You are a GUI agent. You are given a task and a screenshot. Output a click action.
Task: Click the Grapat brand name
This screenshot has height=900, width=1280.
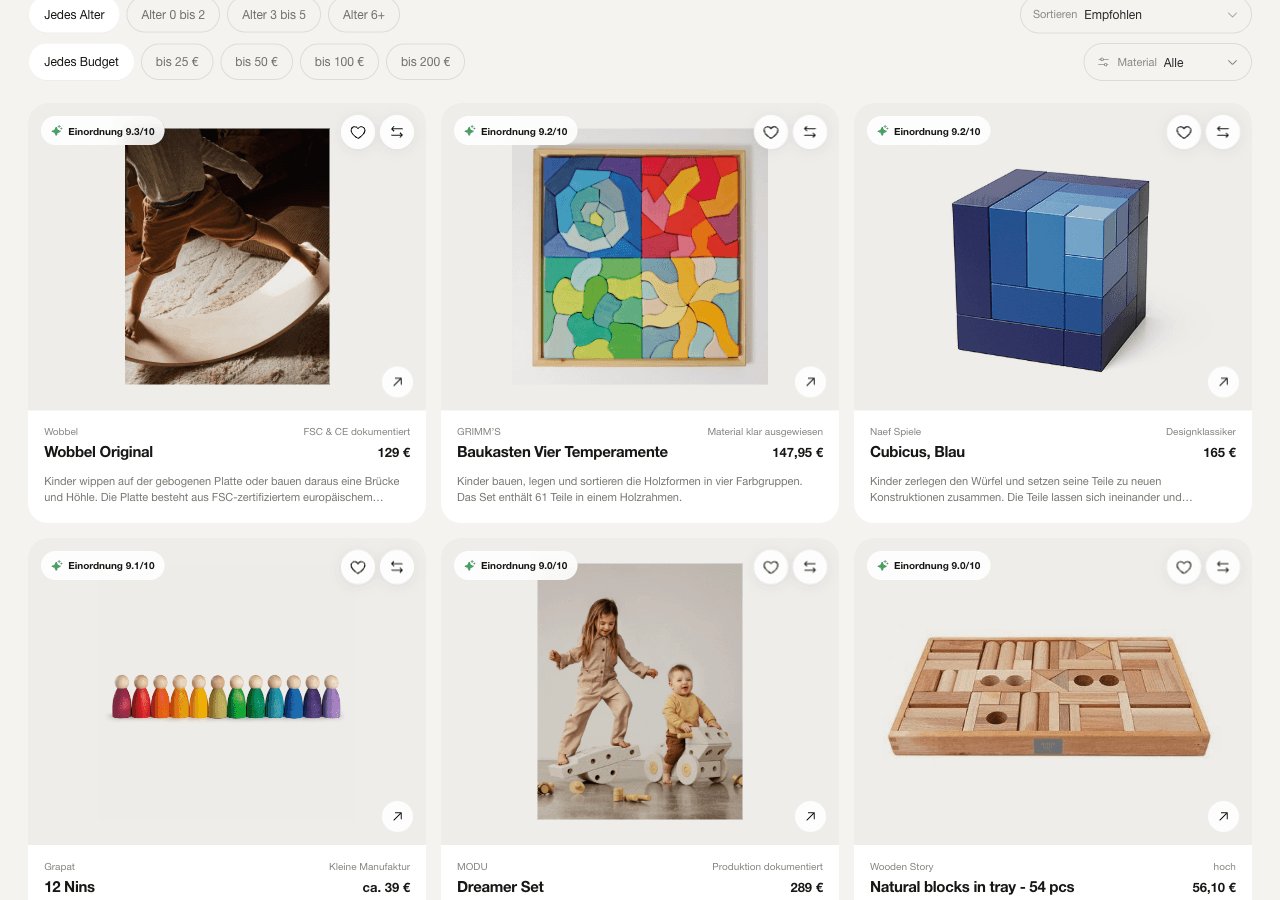tap(60, 867)
